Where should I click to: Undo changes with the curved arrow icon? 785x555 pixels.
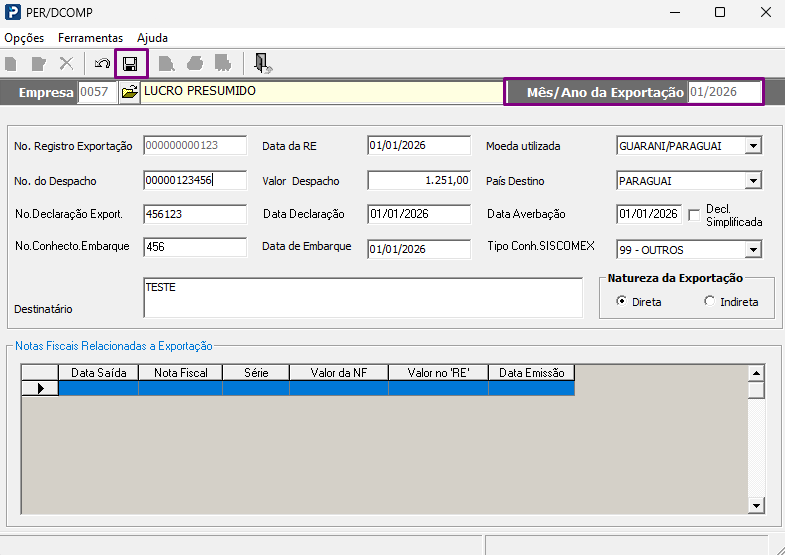102,64
